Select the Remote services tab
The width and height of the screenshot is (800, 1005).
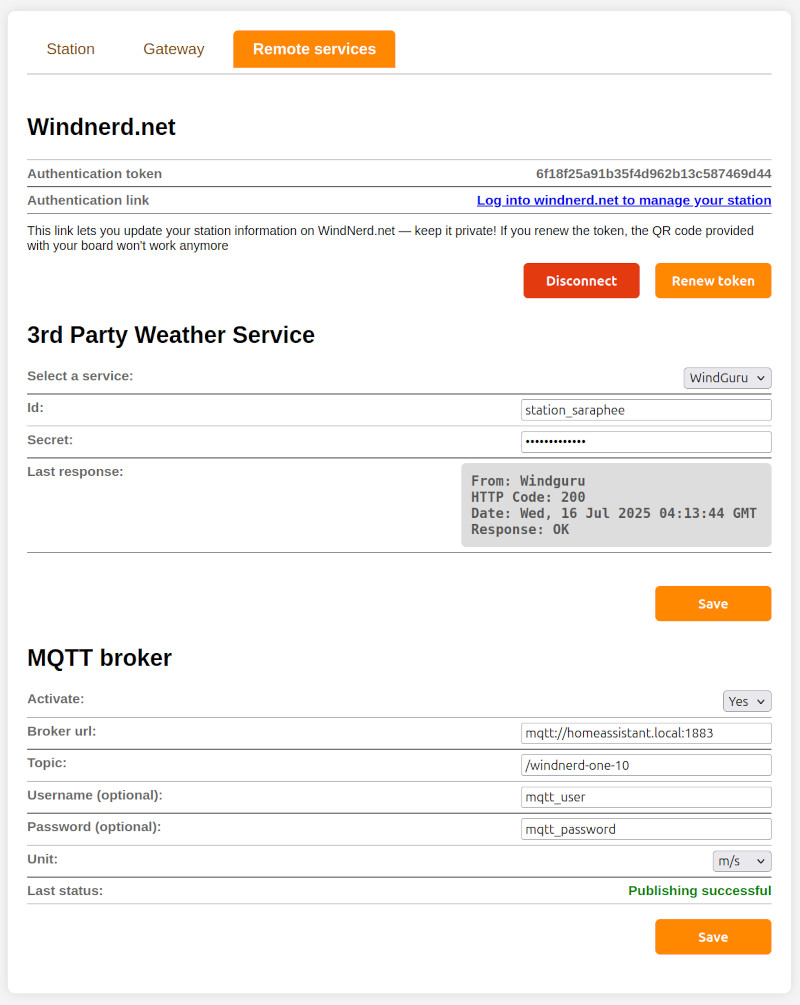[314, 49]
